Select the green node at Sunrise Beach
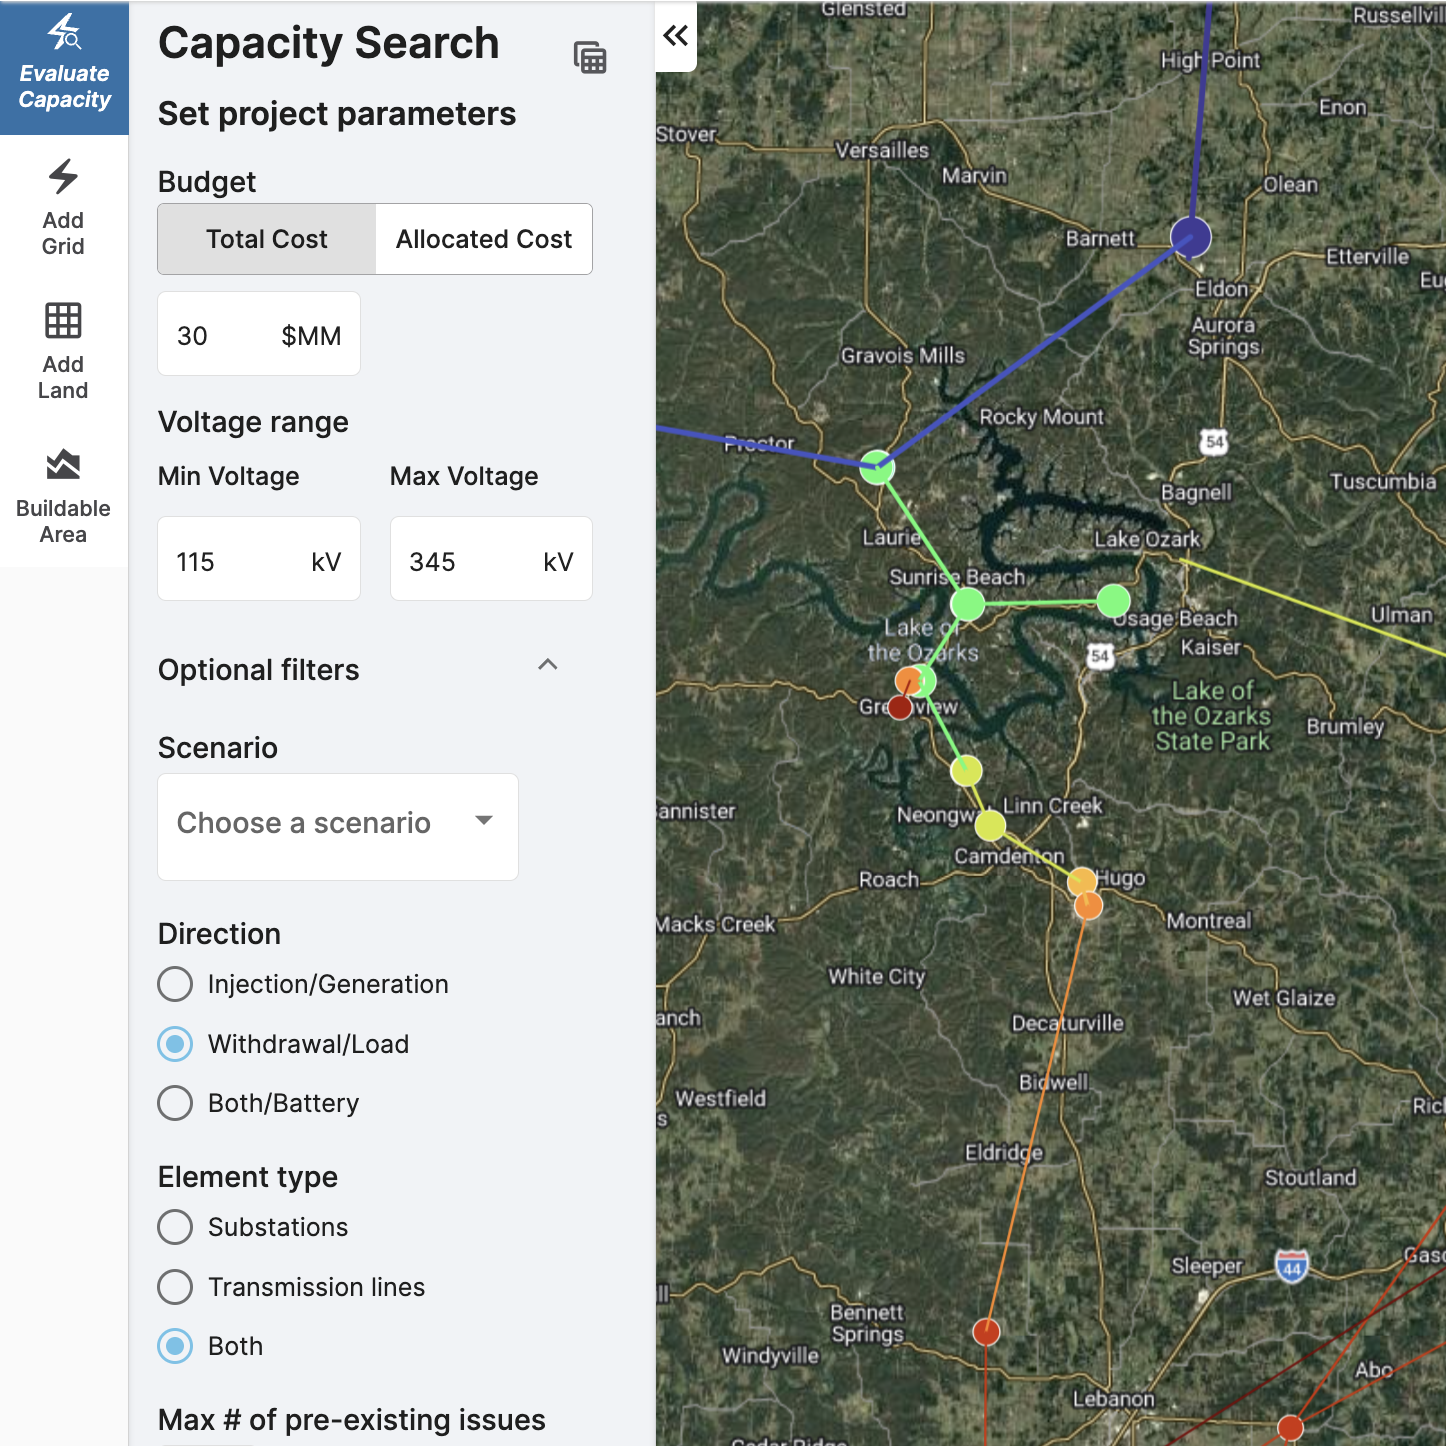The width and height of the screenshot is (1446, 1446). click(967, 604)
